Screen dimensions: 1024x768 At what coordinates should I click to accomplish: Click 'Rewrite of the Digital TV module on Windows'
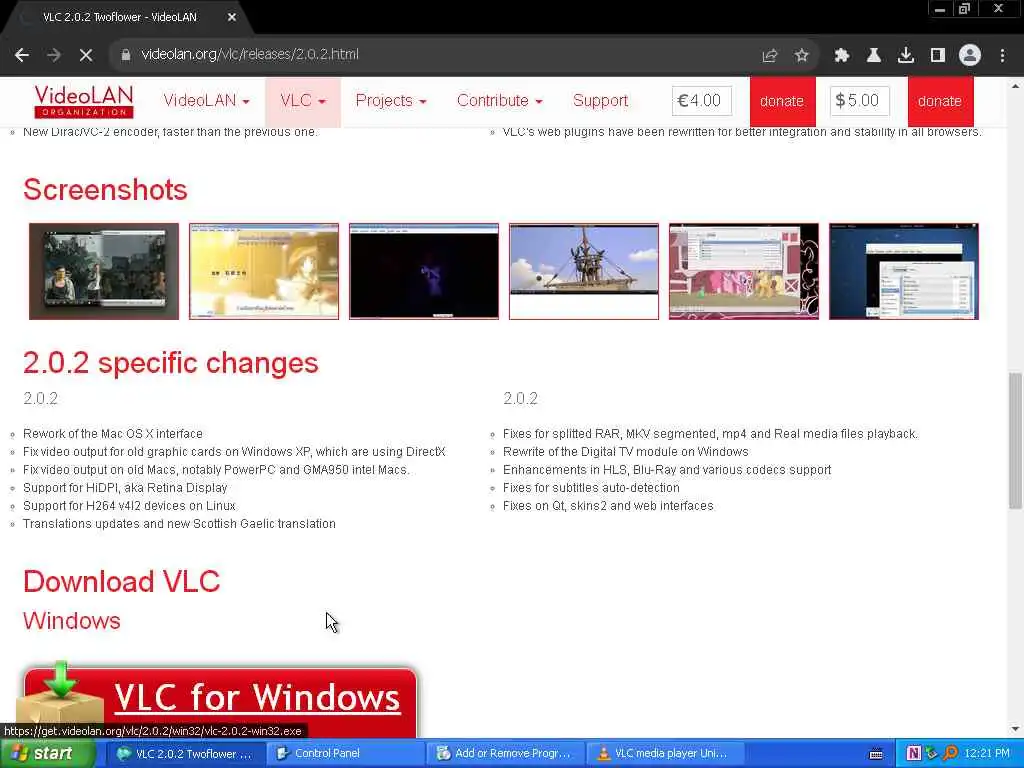tap(626, 452)
